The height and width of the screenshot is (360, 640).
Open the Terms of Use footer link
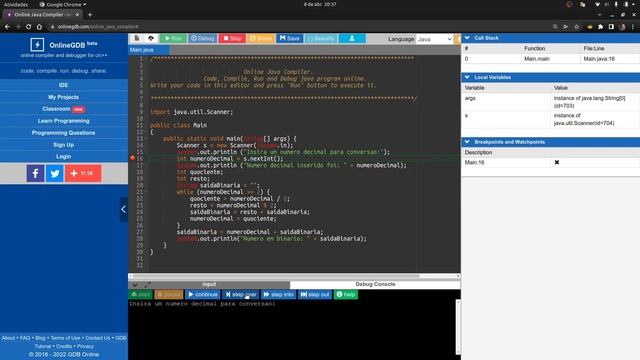coord(65,338)
